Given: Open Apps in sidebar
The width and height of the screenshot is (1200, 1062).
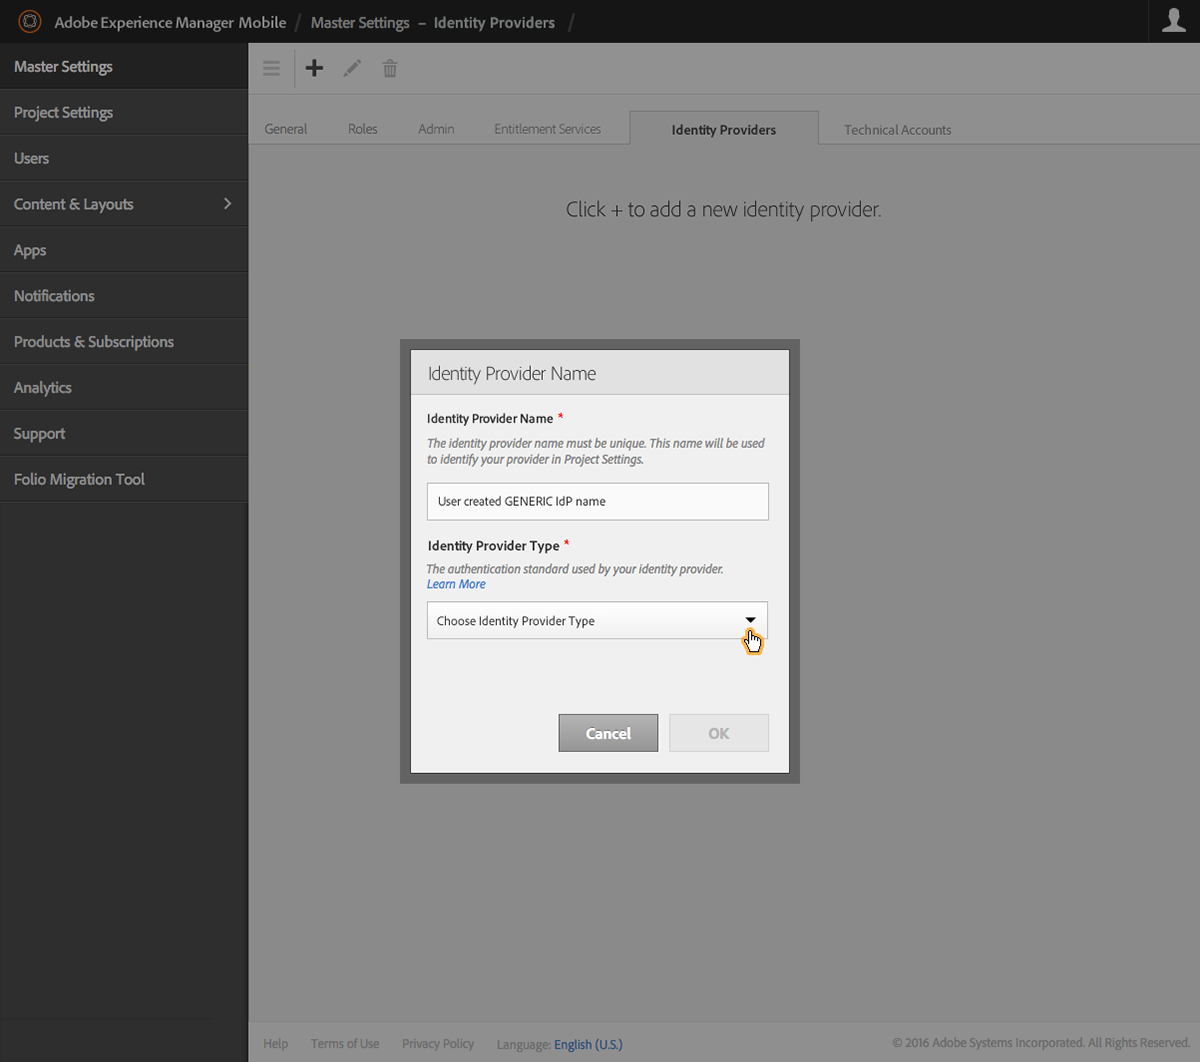Looking at the screenshot, I should tap(124, 250).
